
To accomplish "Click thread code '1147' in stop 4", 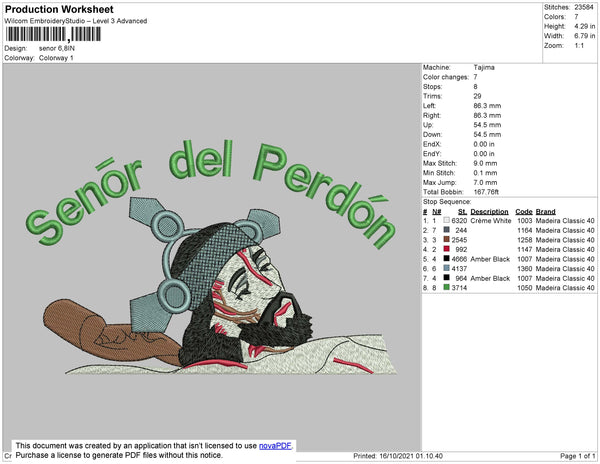I will click(525, 249).
